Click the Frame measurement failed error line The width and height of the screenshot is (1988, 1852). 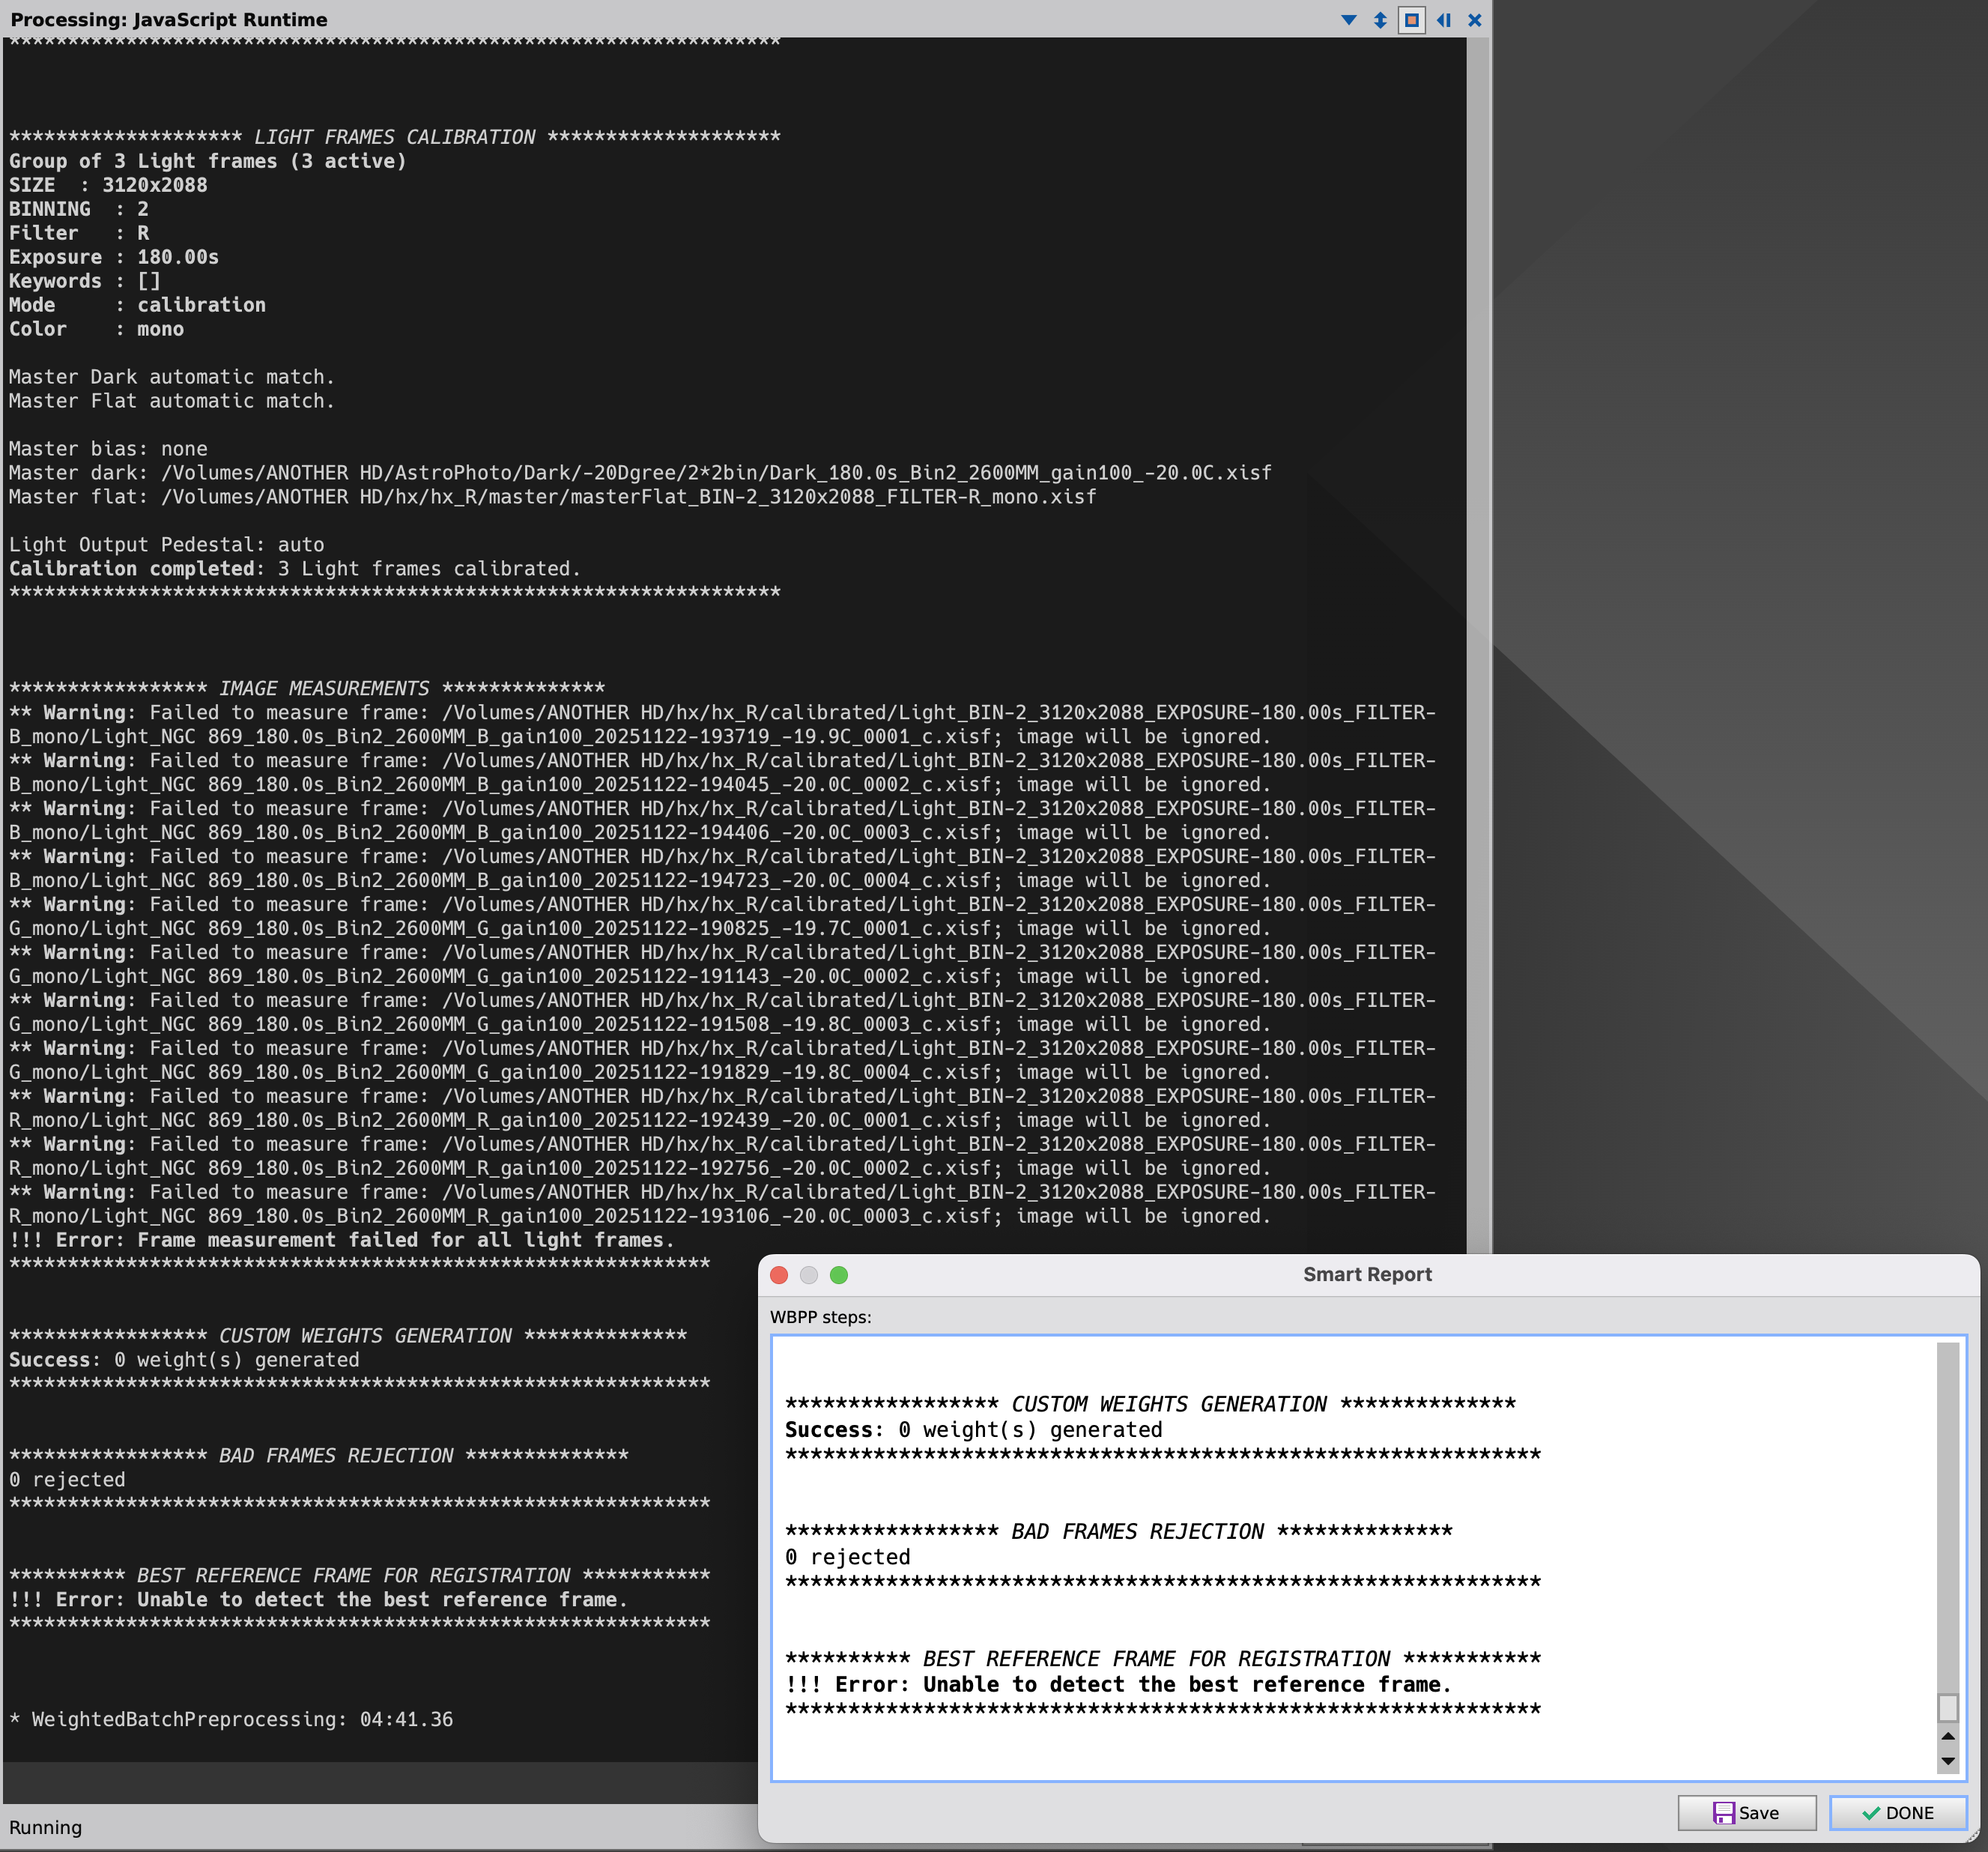click(x=342, y=1240)
